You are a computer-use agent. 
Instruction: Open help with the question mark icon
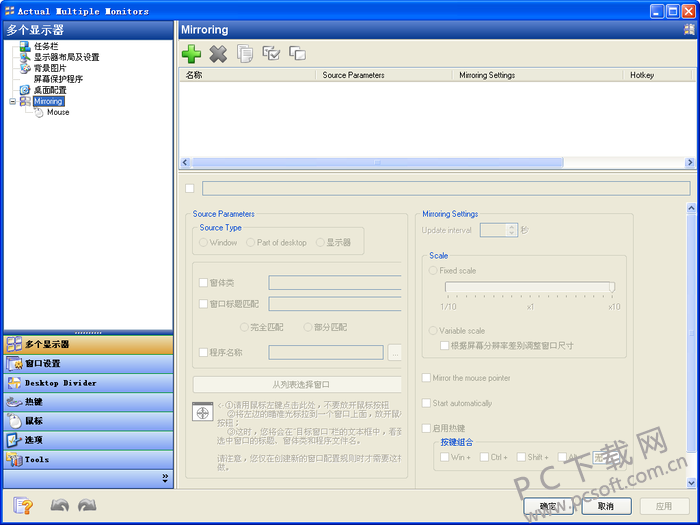tap(23, 506)
